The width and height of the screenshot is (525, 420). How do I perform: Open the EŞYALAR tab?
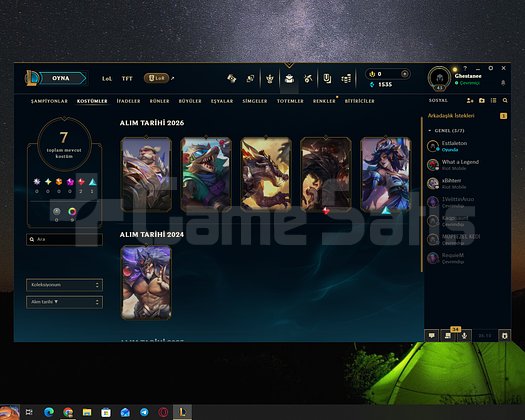(x=222, y=101)
